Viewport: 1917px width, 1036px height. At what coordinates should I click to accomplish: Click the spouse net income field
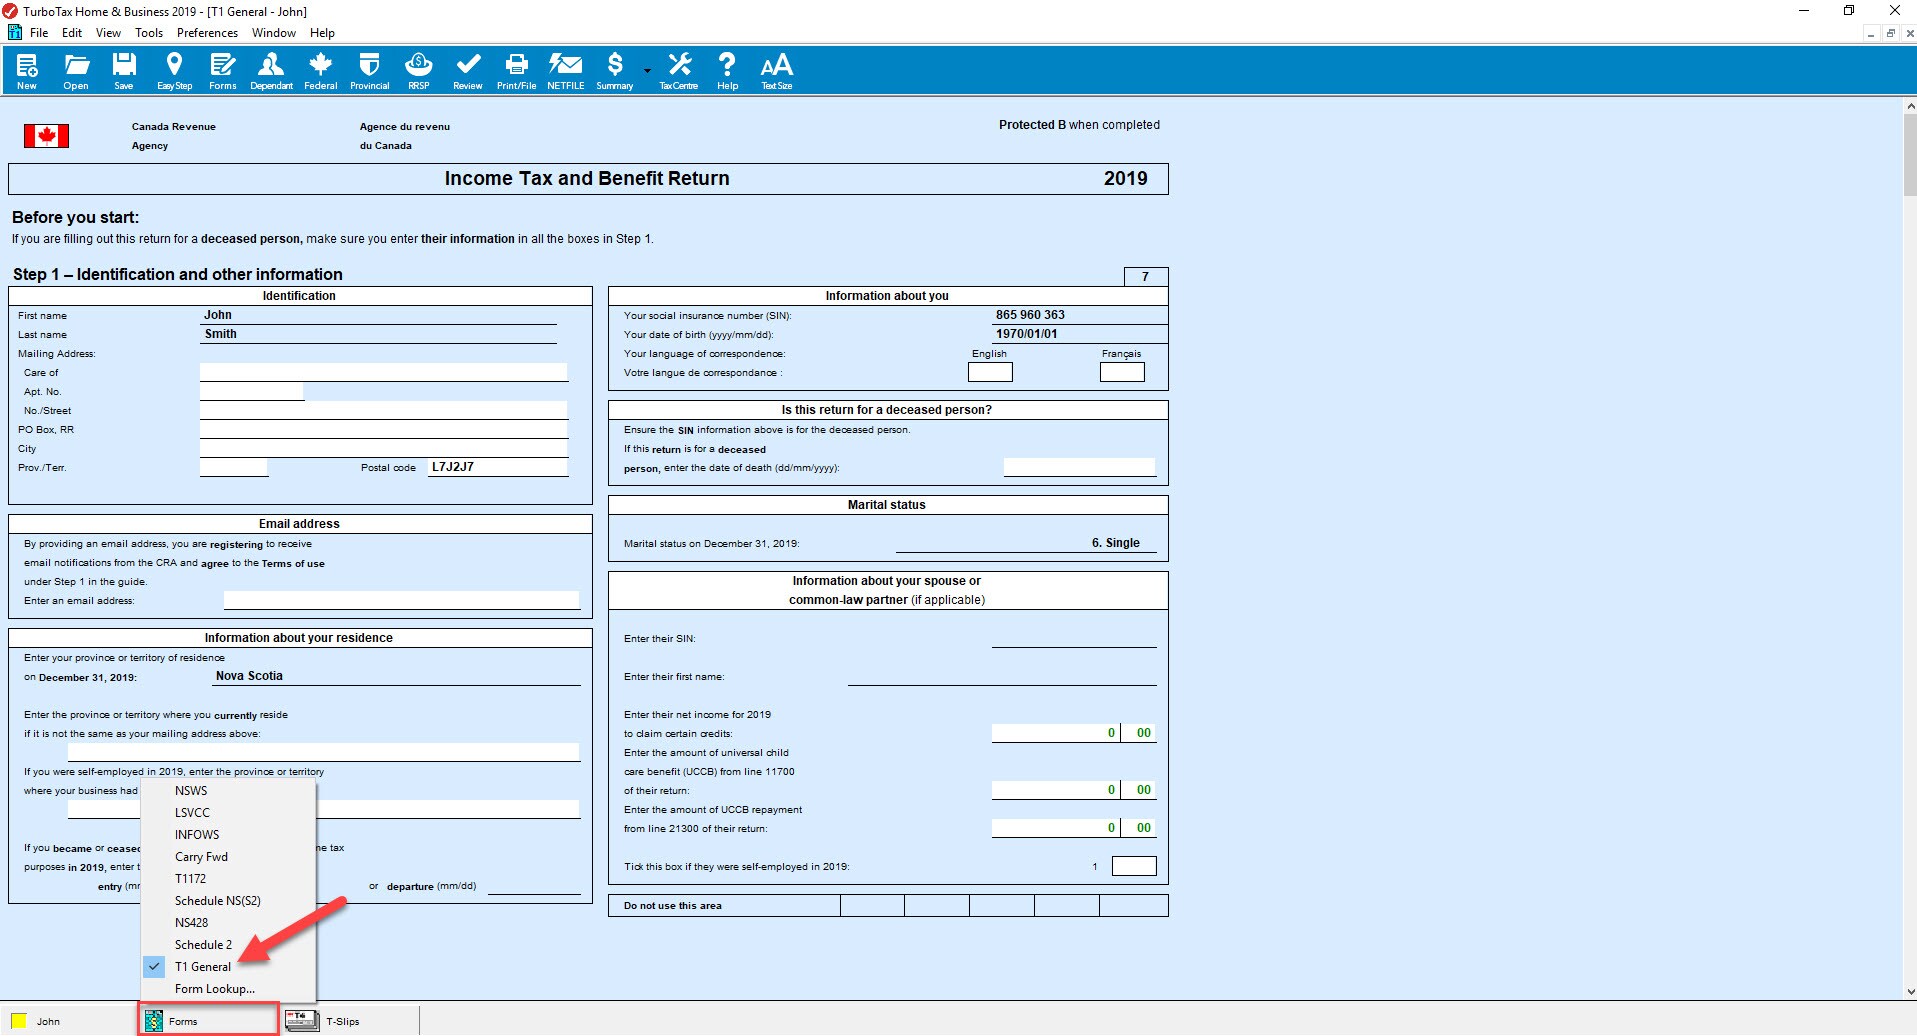(x=1074, y=733)
